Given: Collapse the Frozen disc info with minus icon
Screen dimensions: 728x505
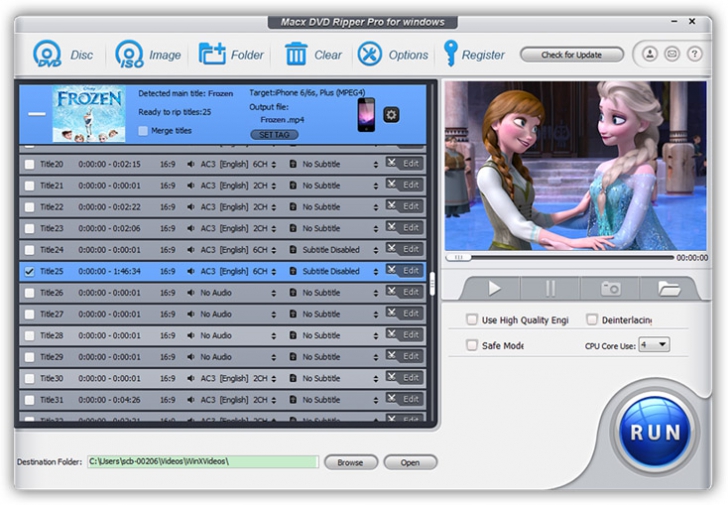Looking at the screenshot, I should coord(37,114).
